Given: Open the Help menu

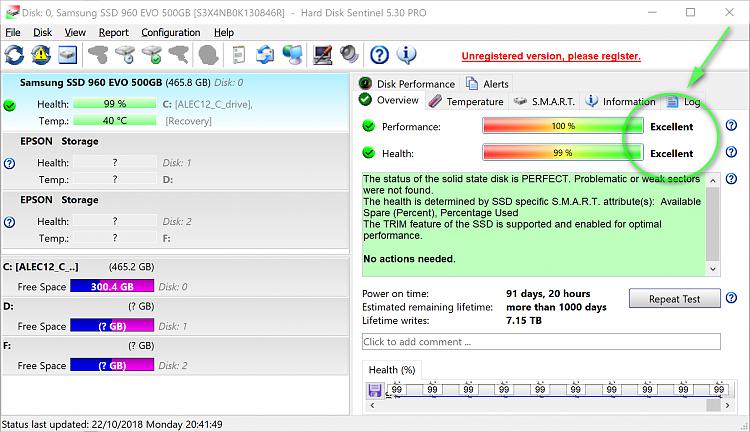Looking at the screenshot, I should pyautogui.click(x=223, y=33).
